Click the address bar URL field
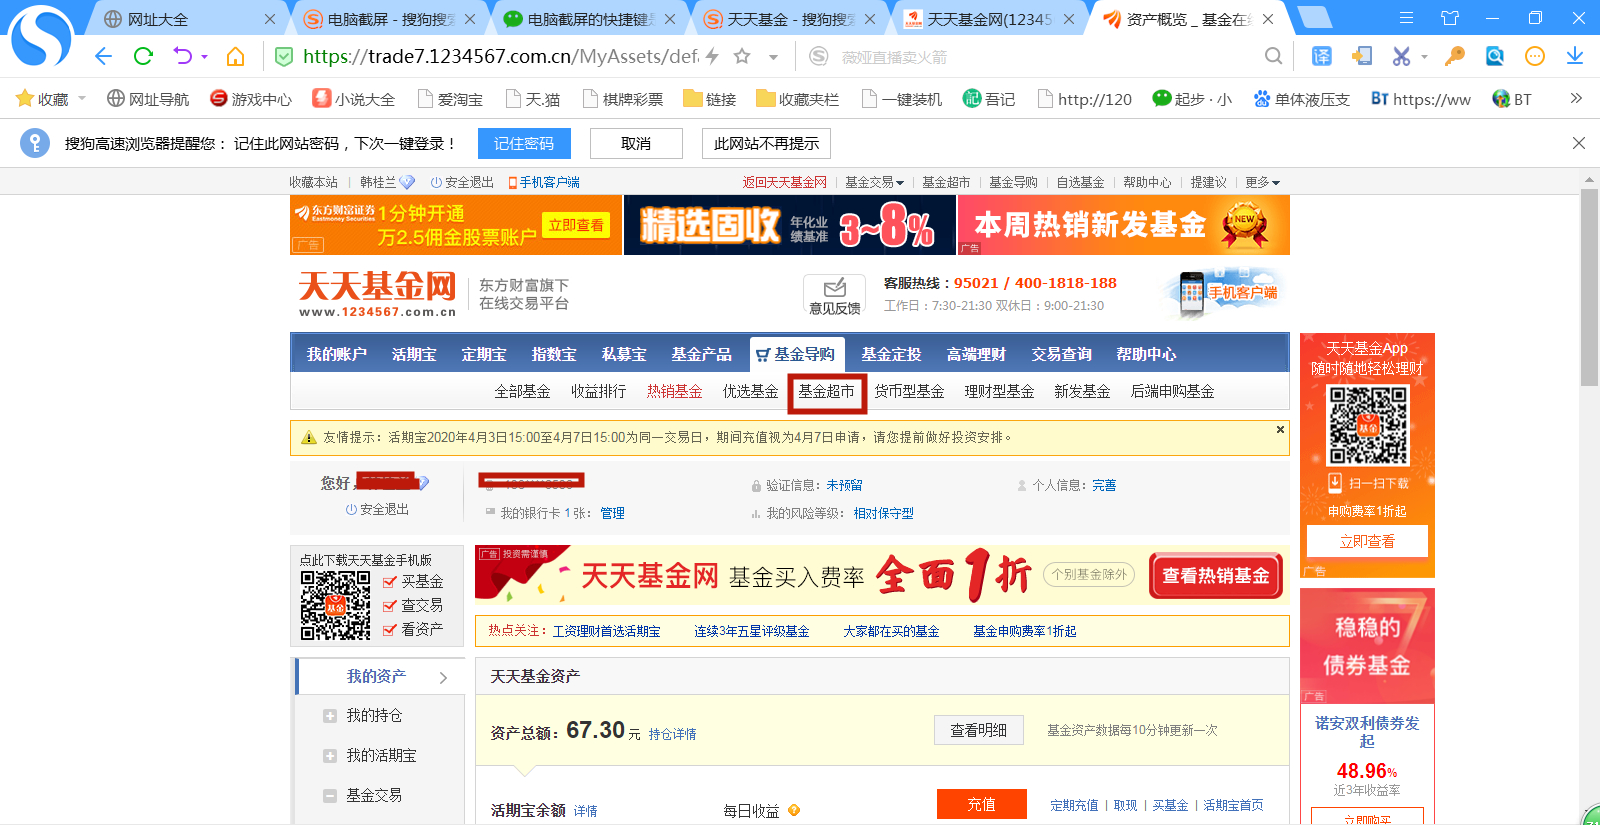This screenshot has height=825, width=1600. [500, 57]
